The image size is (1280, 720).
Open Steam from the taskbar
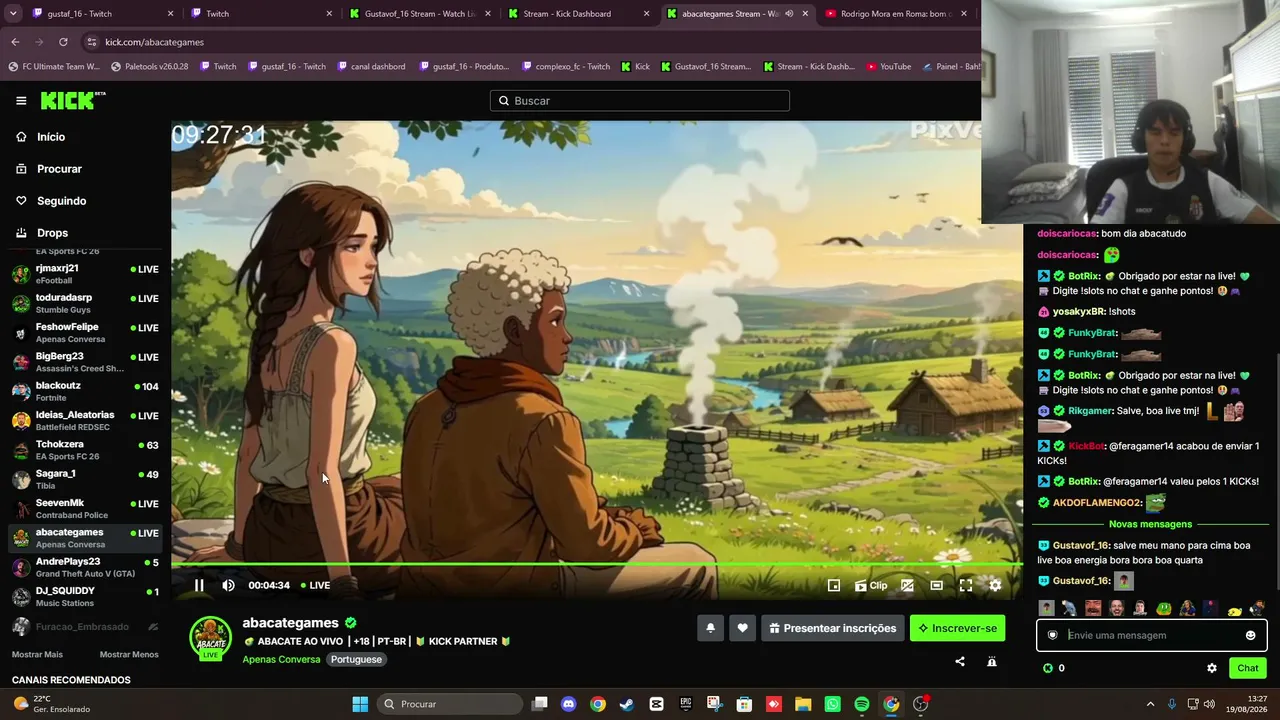[x=627, y=704]
